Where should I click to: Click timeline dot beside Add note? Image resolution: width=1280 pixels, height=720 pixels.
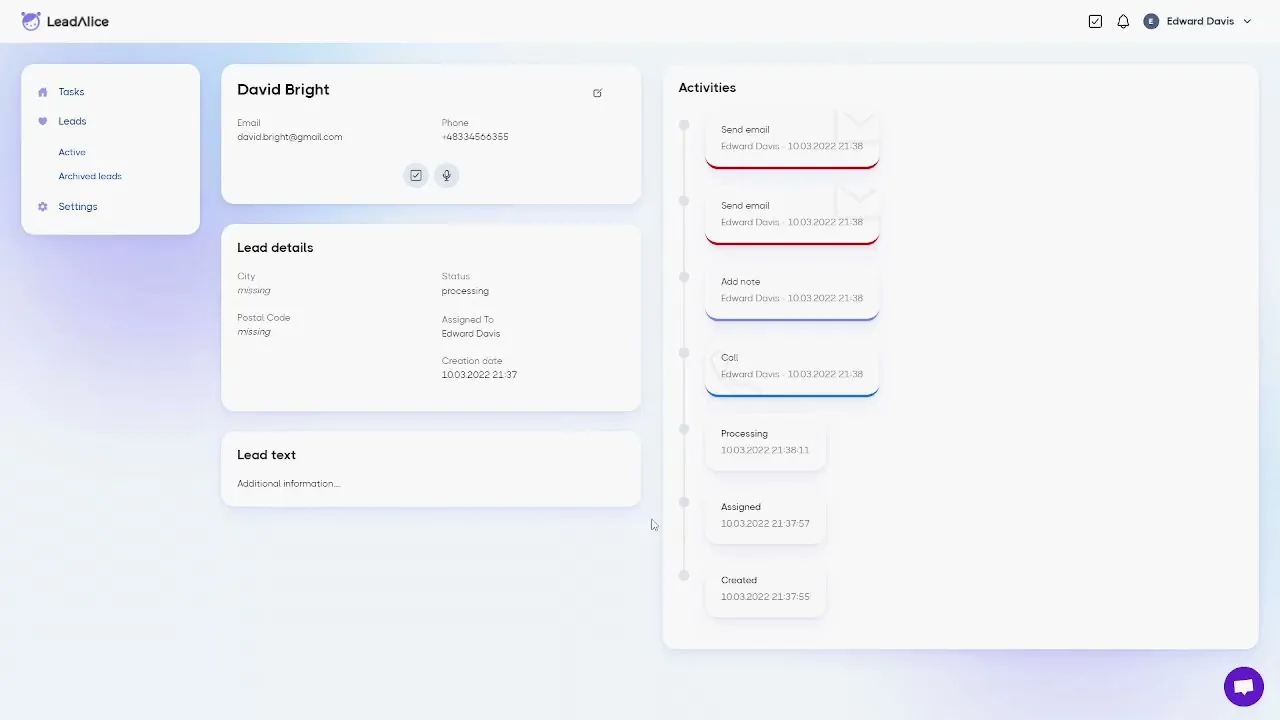(684, 277)
